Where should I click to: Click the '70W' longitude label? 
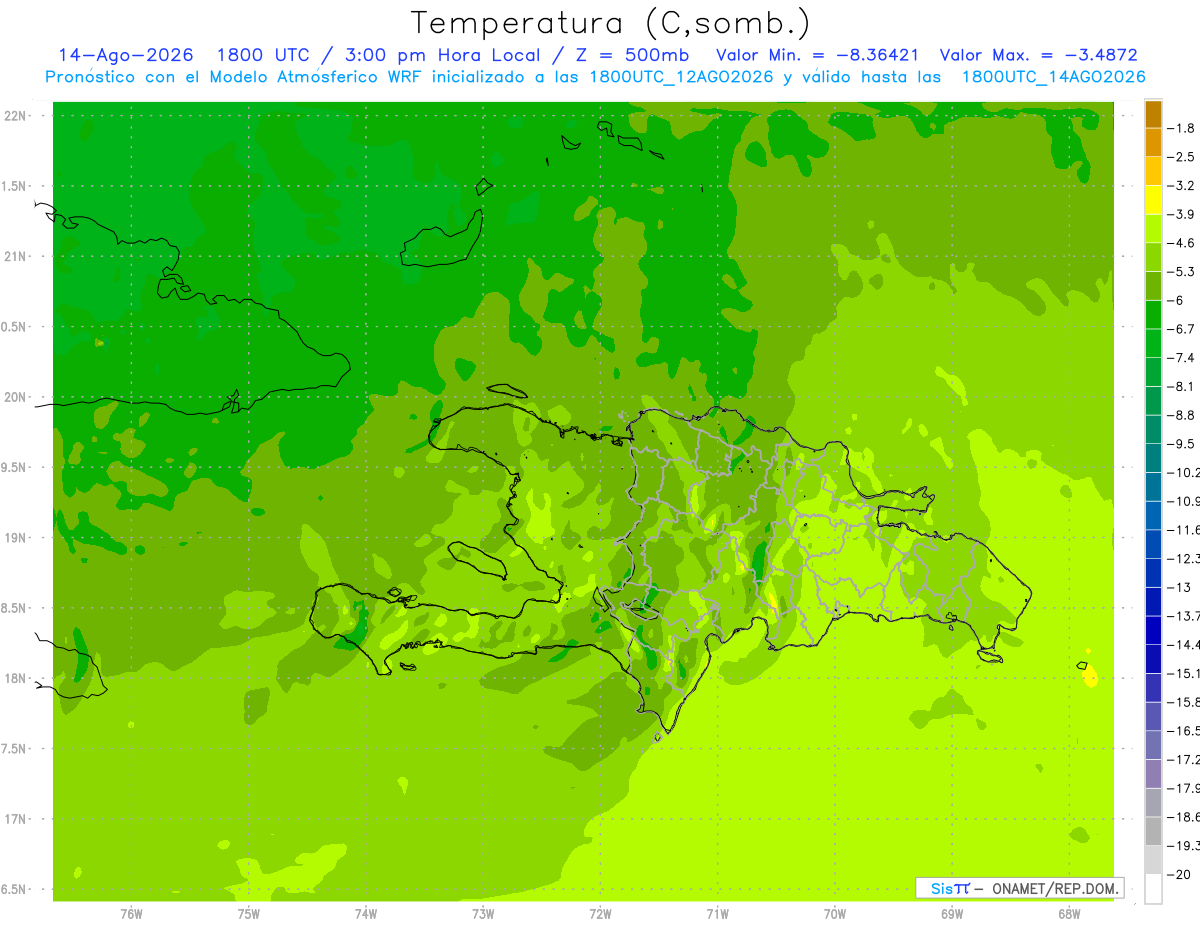tap(835, 914)
